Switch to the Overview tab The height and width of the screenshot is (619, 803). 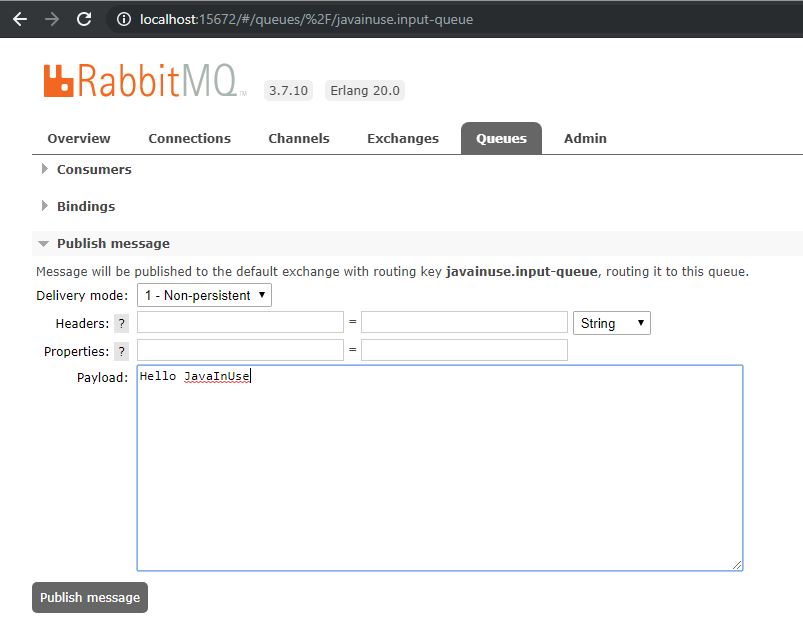[79, 138]
